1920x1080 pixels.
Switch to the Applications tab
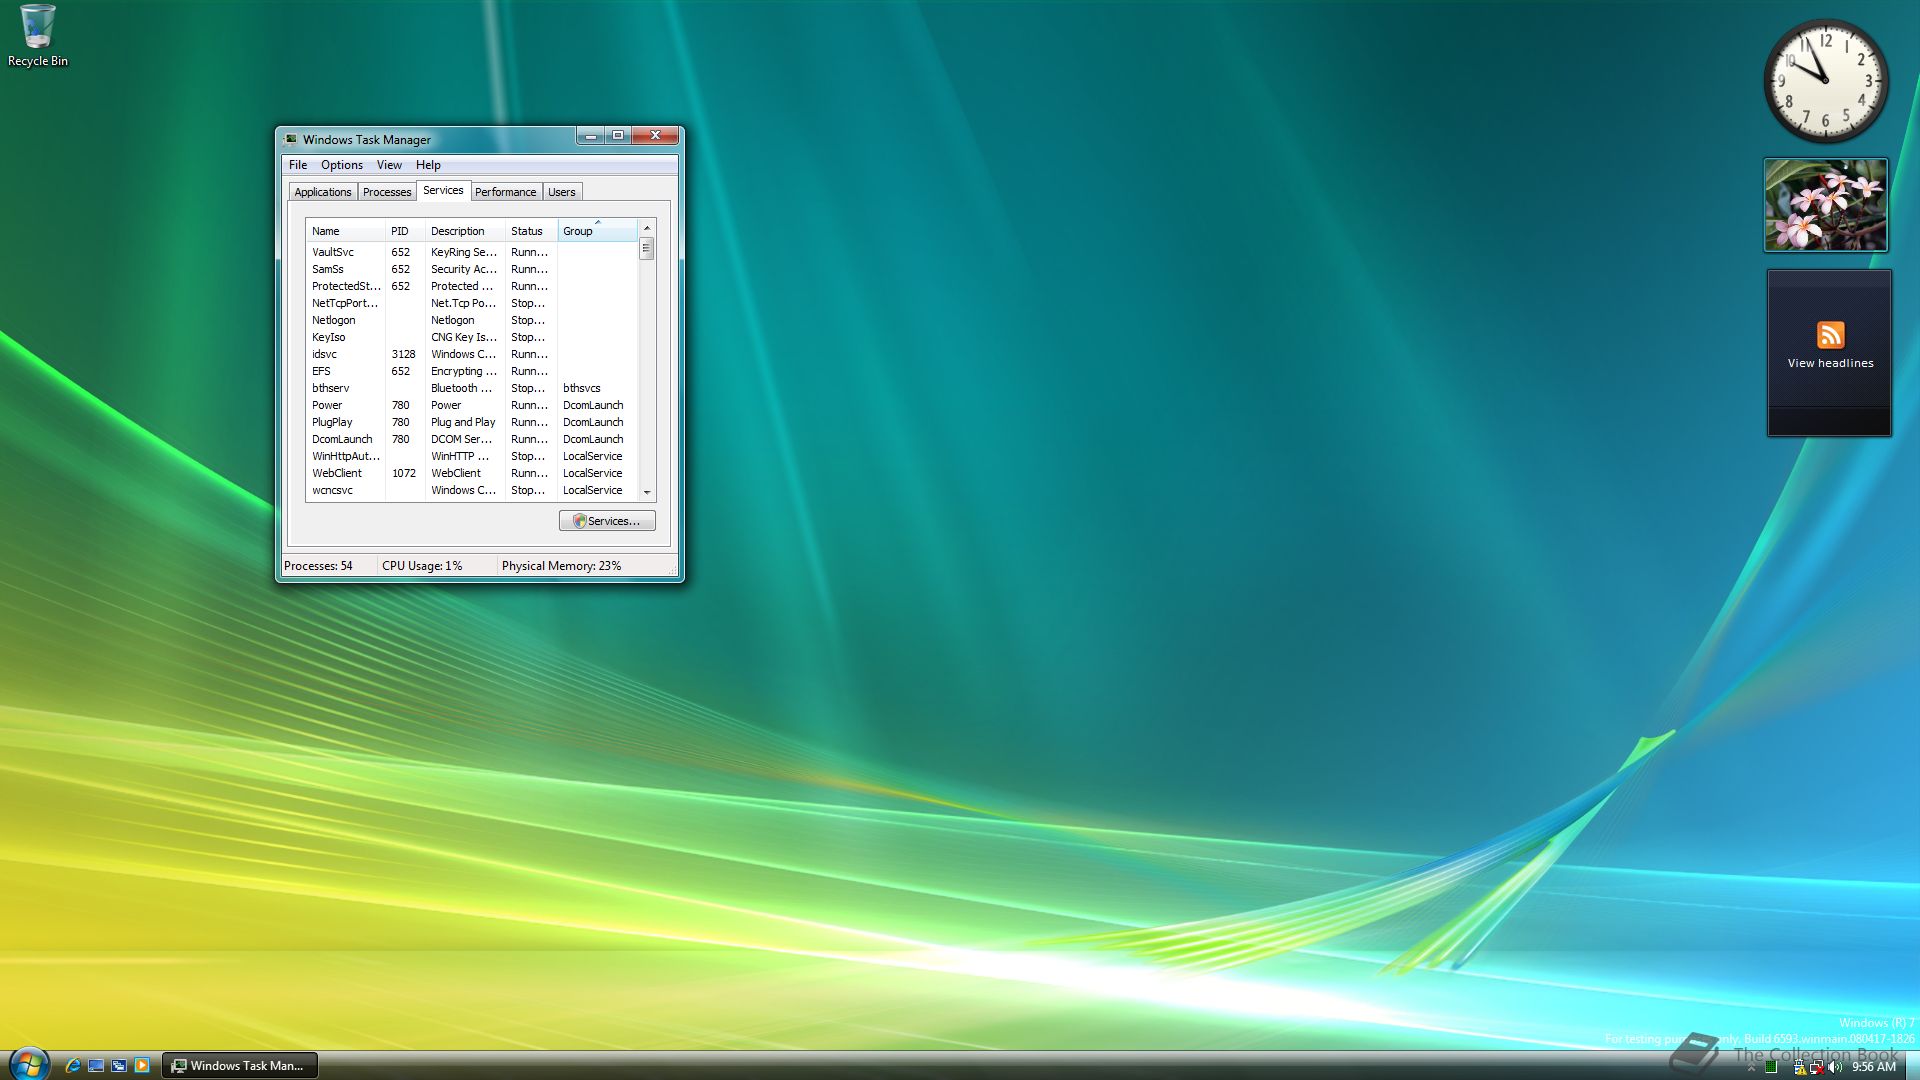323,192
